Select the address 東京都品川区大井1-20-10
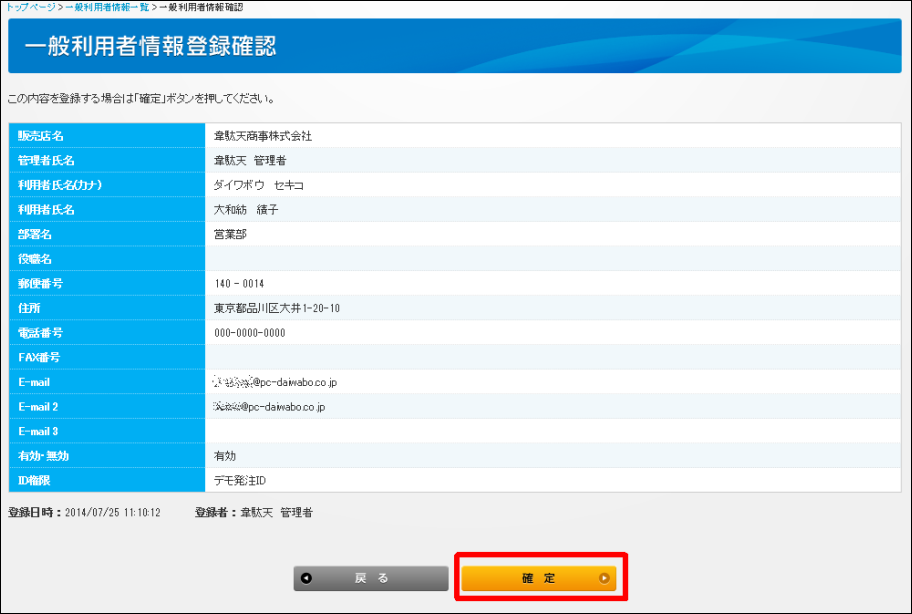Viewport: 912px width, 614px height. 277,308
